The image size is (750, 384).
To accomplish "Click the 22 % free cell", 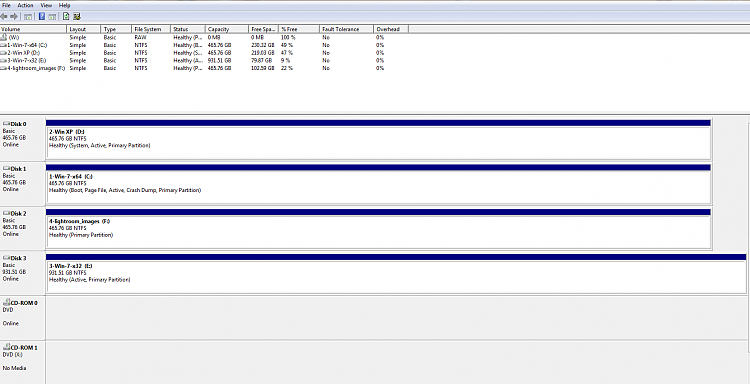I will pos(287,68).
